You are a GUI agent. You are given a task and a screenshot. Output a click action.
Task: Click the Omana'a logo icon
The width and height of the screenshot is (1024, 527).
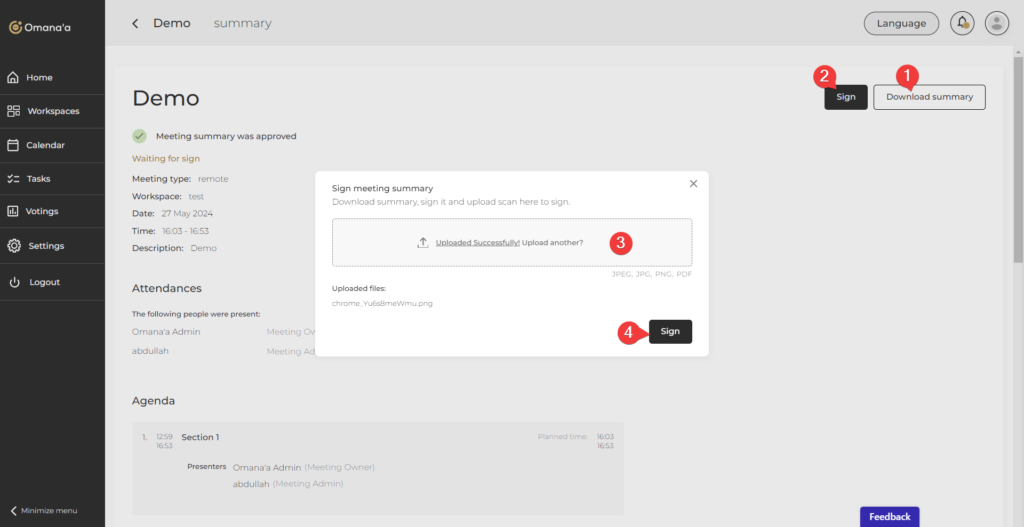tap(15, 27)
